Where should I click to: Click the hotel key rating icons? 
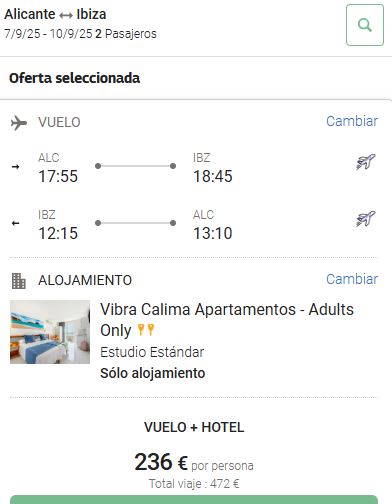click(x=146, y=330)
